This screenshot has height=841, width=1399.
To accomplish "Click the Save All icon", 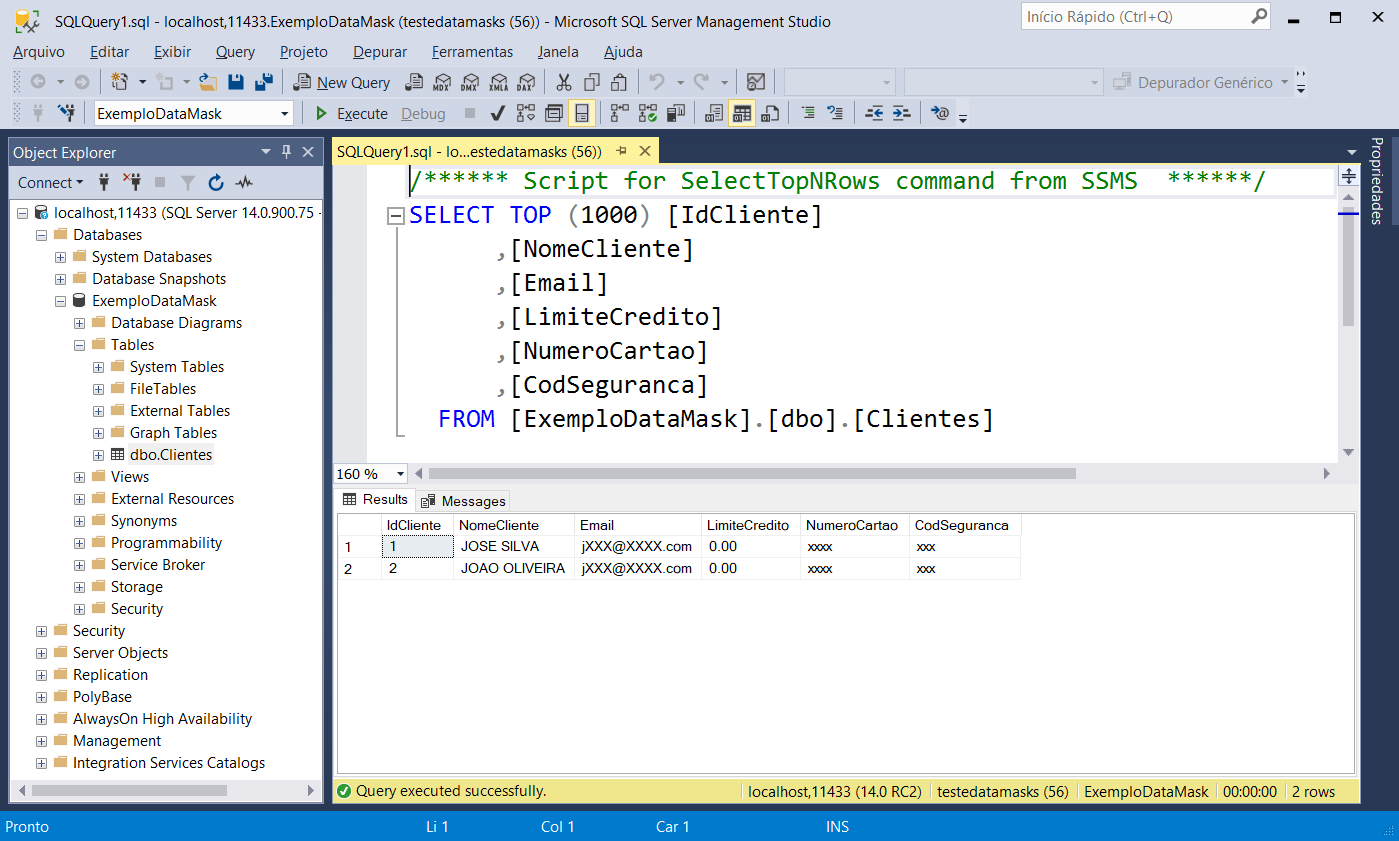I will tap(264, 82).
